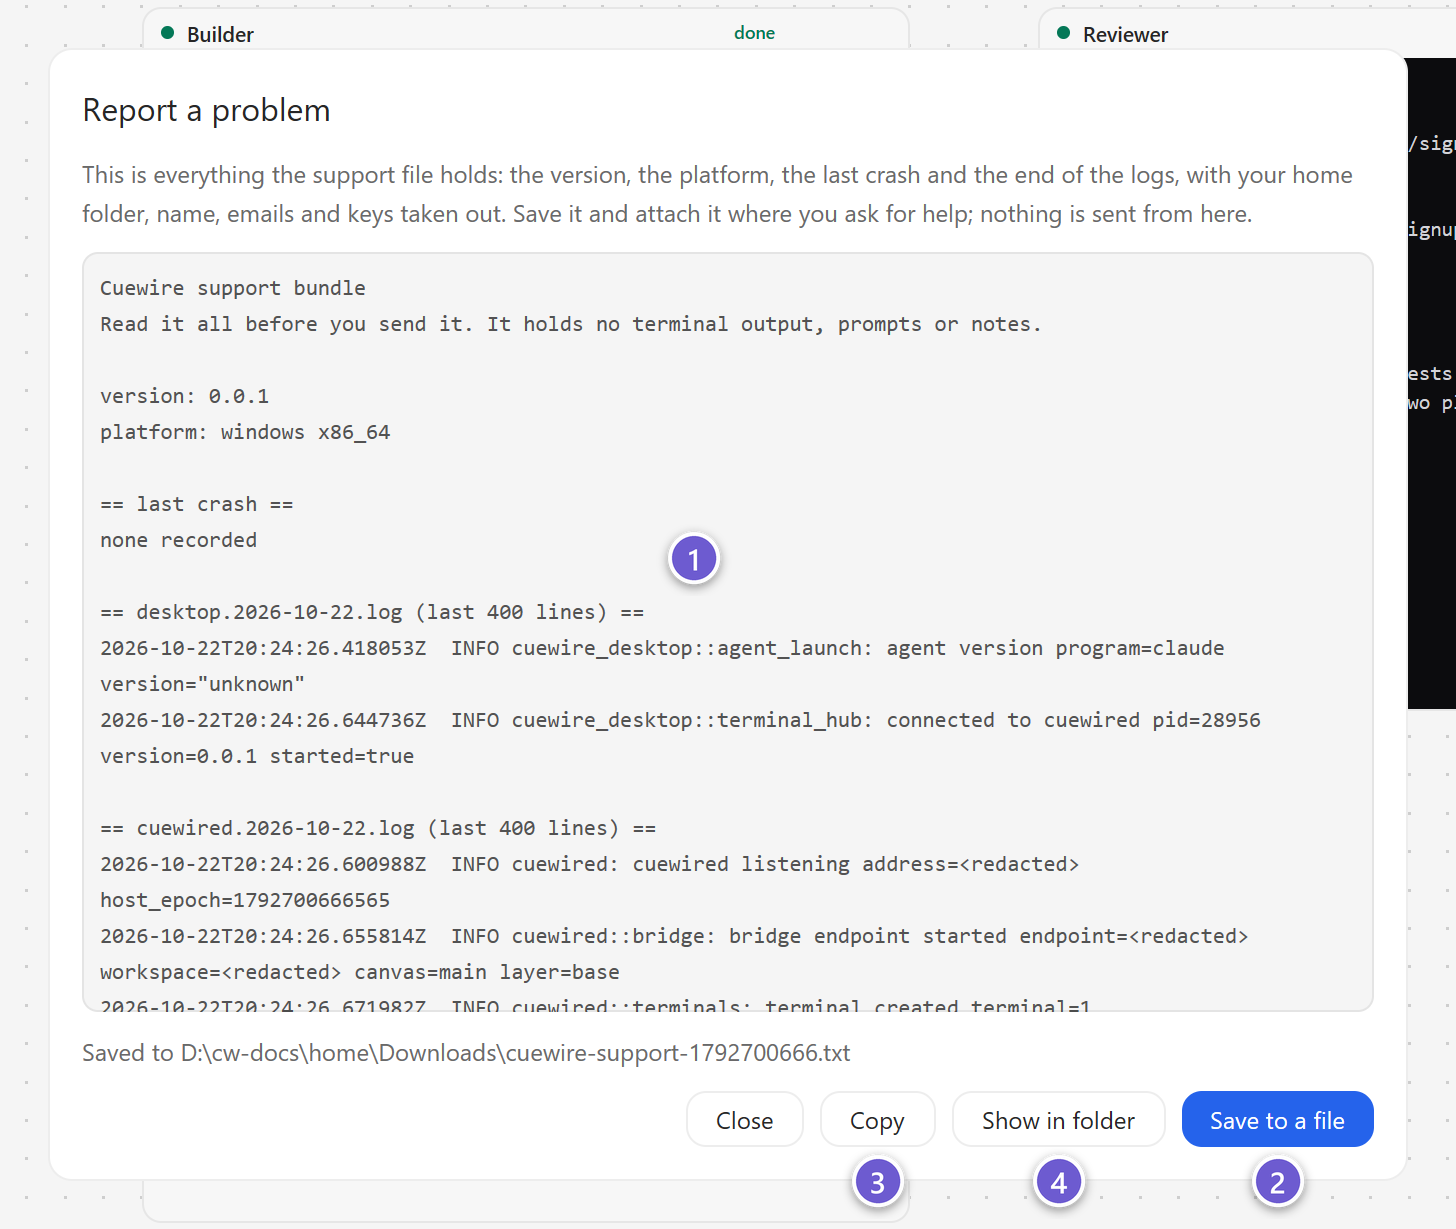Viewport: 1456px width, 1229px height.
Task: Click the cuewired listening address log line
Action: tap(590, 864)
